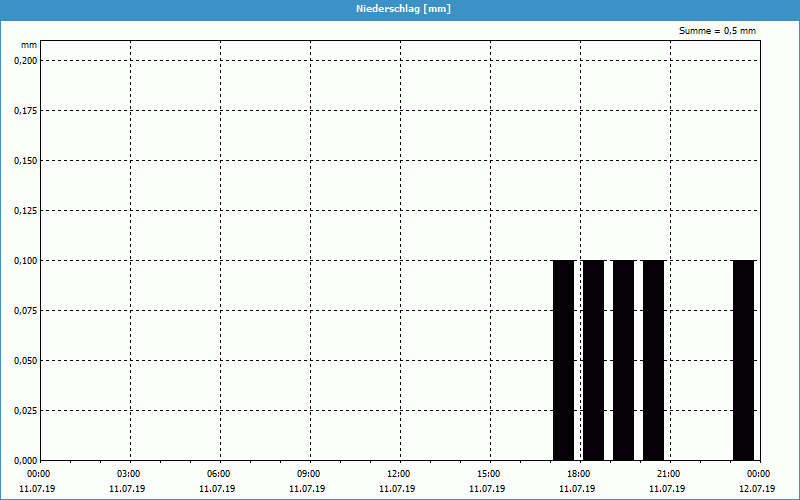
Task: Click the 12.07.19 date label
Action: point(757,489)
